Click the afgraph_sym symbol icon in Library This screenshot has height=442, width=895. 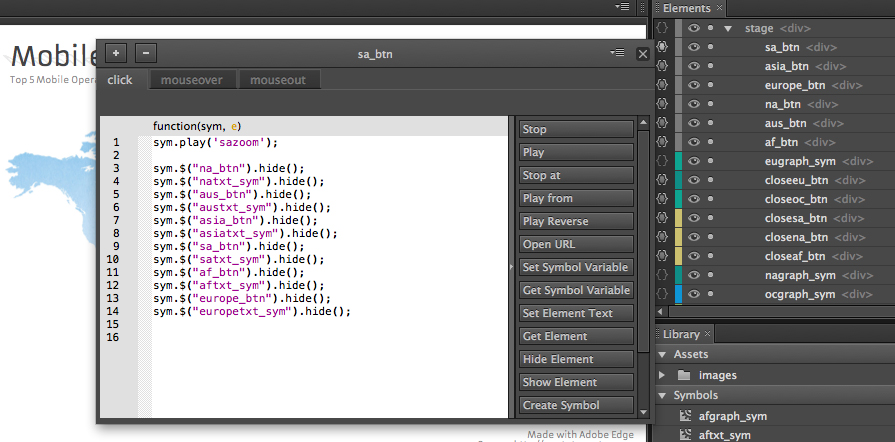(685, 415)
